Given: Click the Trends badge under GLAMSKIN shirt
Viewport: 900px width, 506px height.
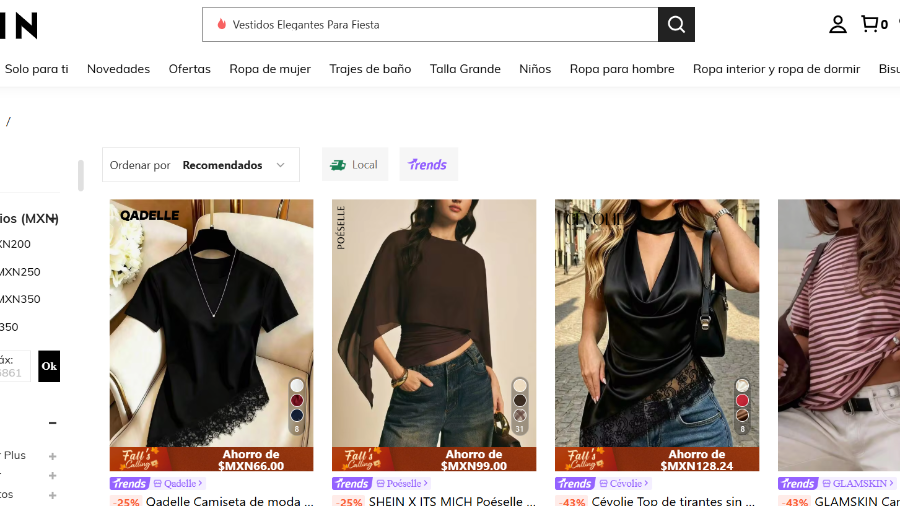Looking at the screenshot, I should tap(798, 484).
